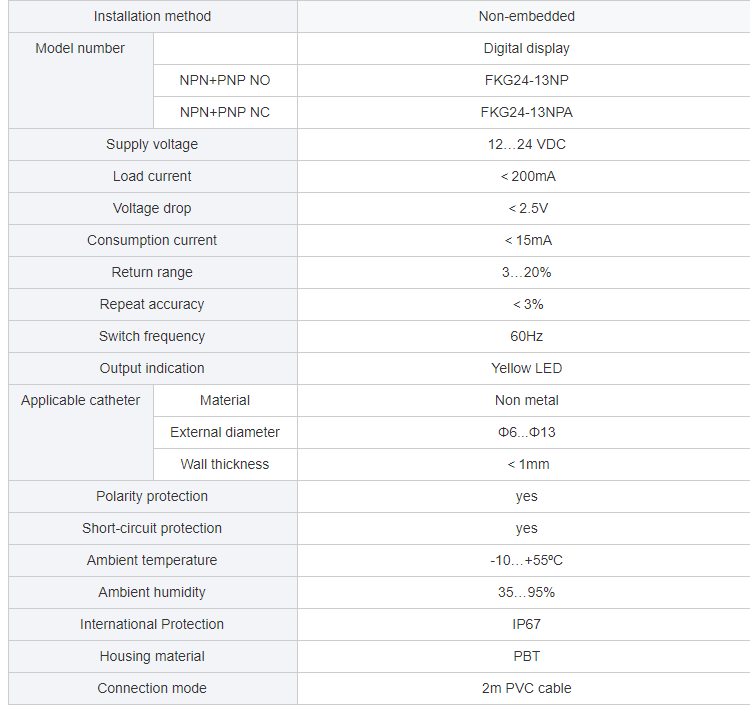Click the Switch frequency 60Hz value
The image size is (750, 705).
click(x=526, y=336)
